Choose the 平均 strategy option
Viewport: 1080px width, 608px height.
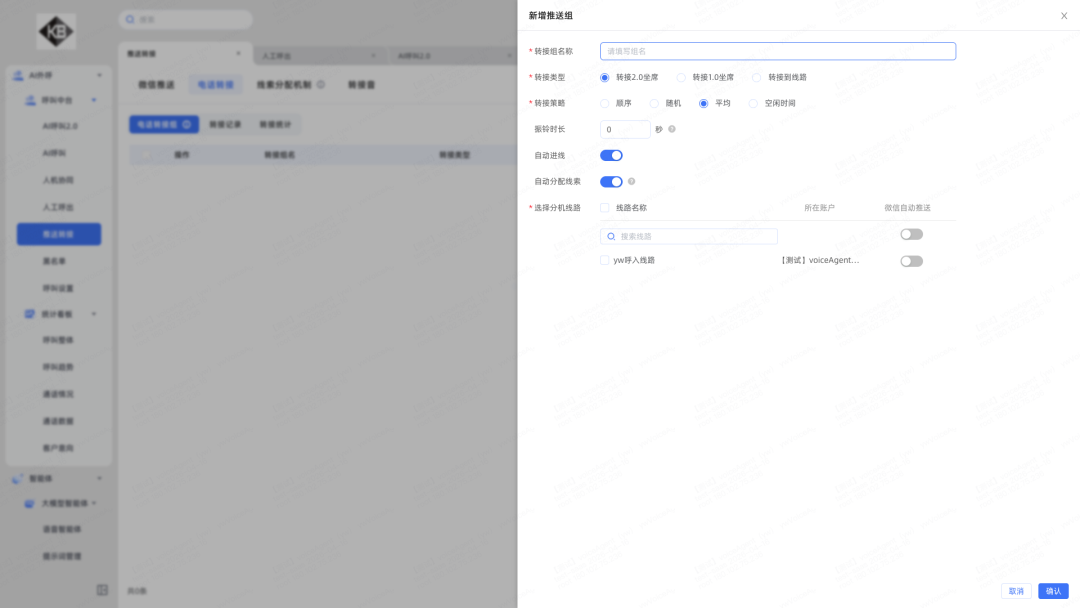point(704,103)
